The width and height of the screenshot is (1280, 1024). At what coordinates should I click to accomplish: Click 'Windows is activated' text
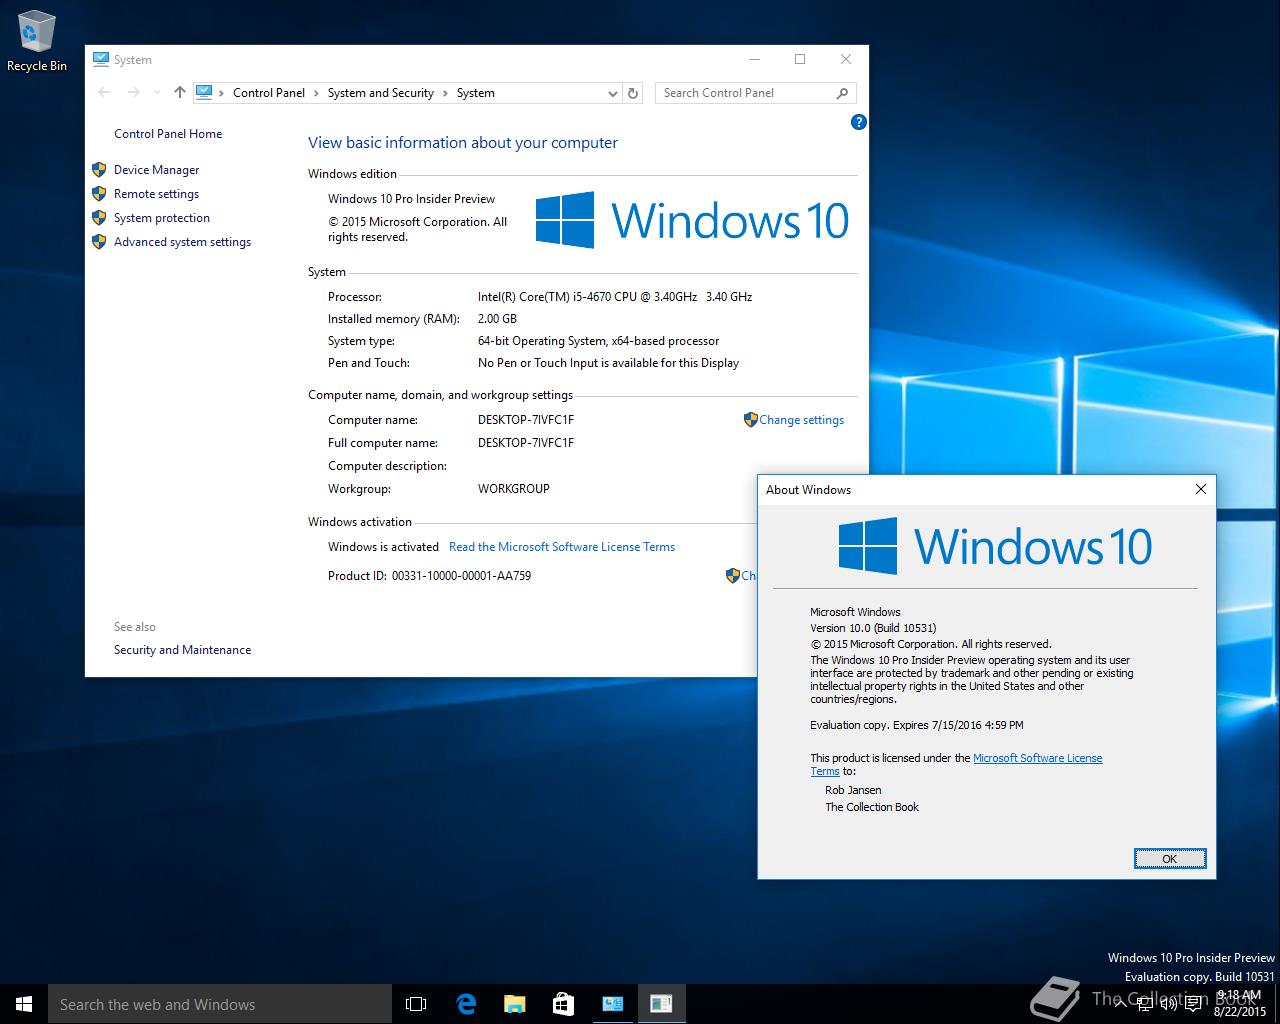(x=383, y=547)
